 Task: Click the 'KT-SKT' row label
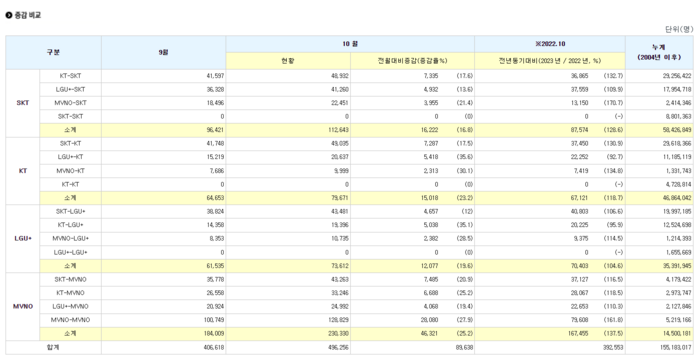click(x=71, y=76)
